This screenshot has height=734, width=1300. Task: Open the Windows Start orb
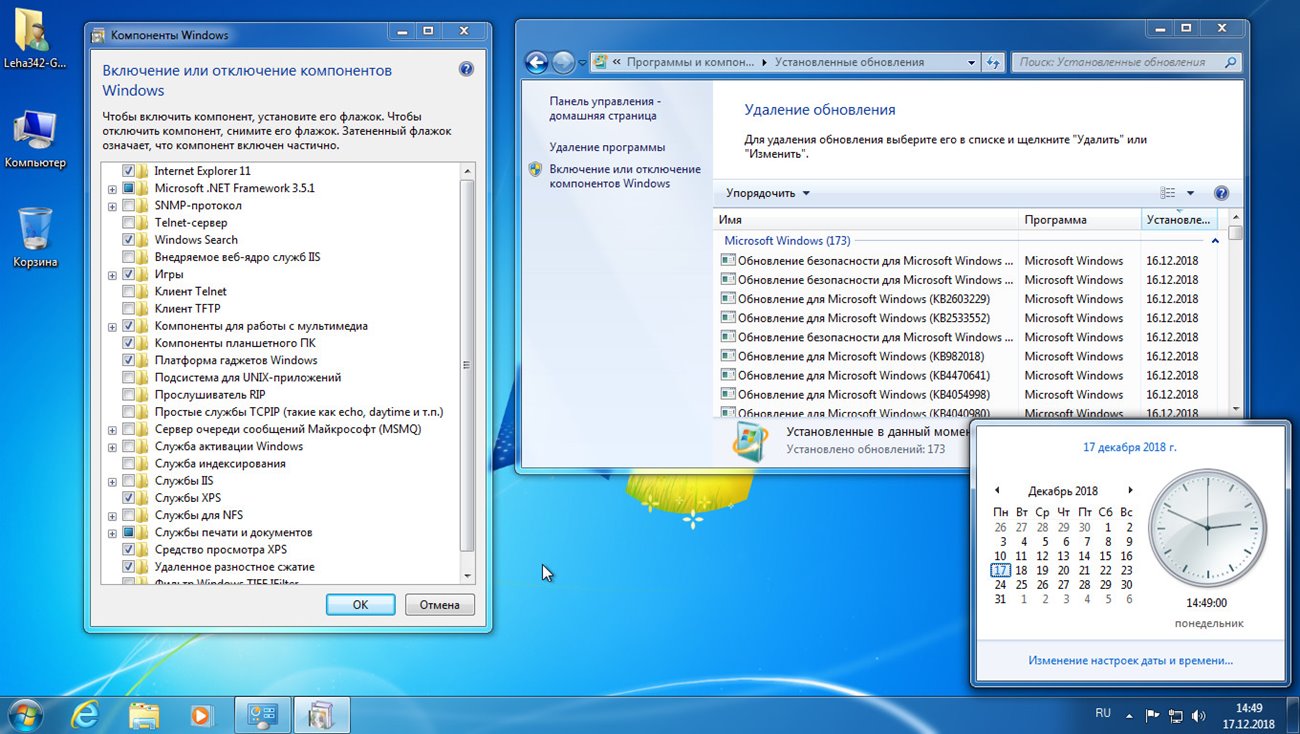[24, 715]
